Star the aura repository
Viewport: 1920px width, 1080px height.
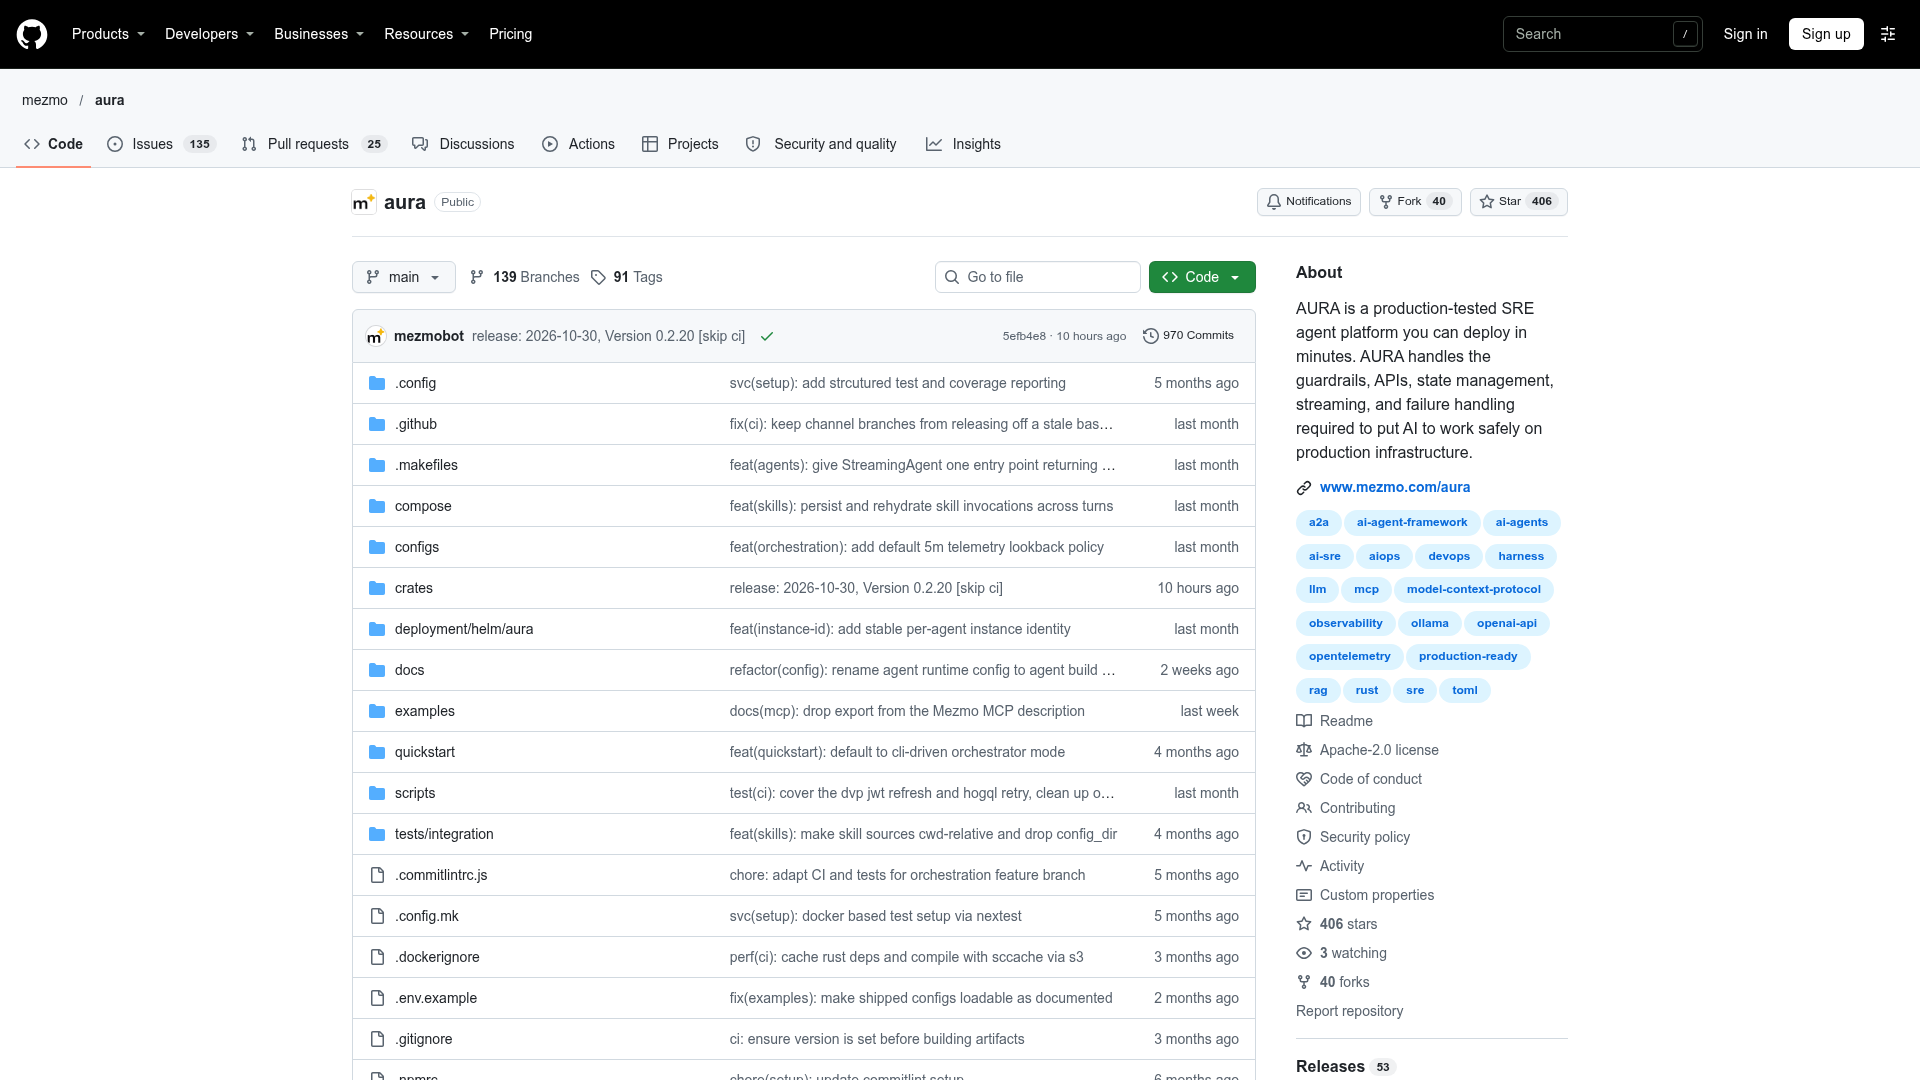pos(1518,202)
